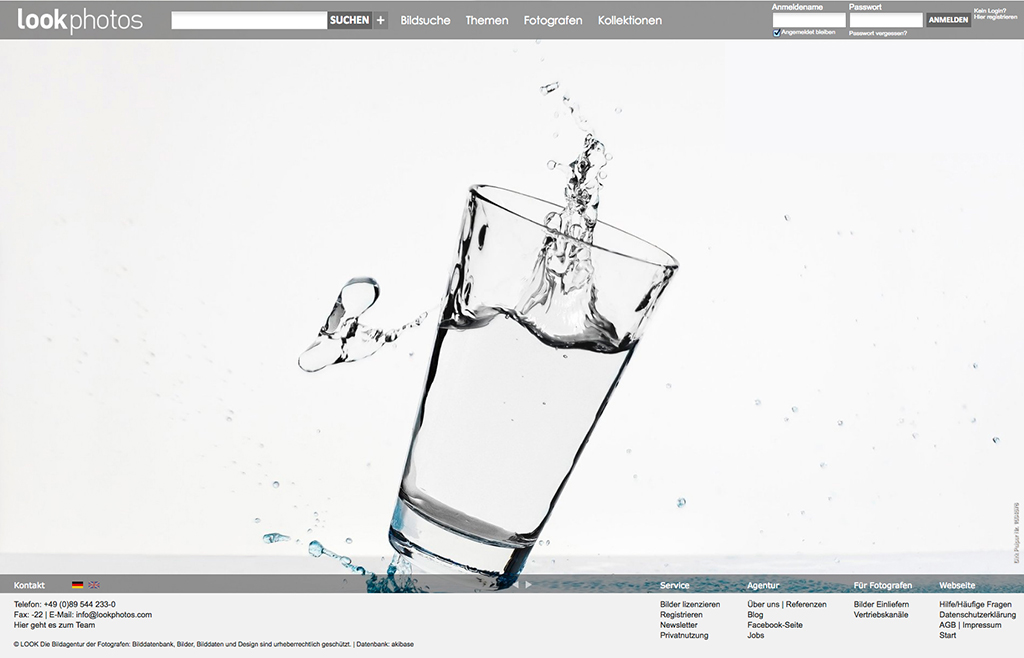The image size is (1024, 658).
Task: Open Über uns footer link
Action: pos(763,604)
